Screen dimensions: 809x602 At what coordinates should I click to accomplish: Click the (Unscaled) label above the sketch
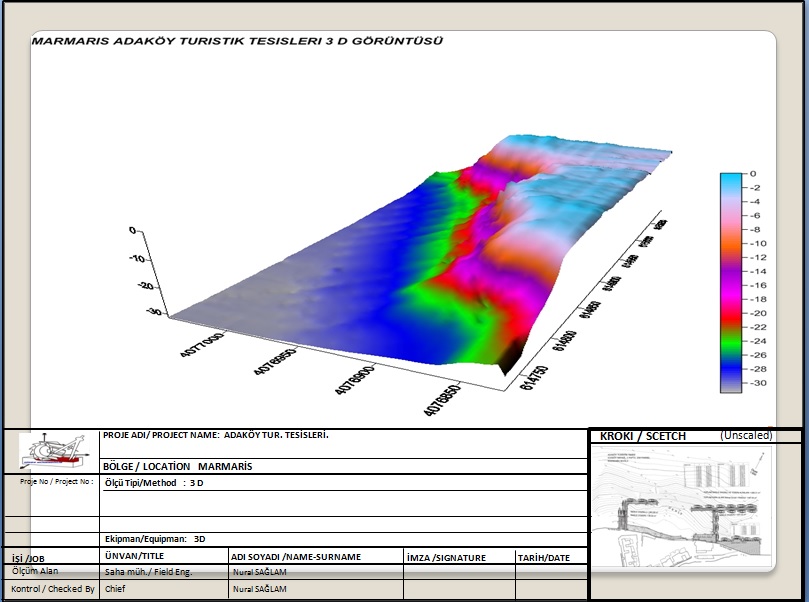pyautogui.click(x=747, y=436)
